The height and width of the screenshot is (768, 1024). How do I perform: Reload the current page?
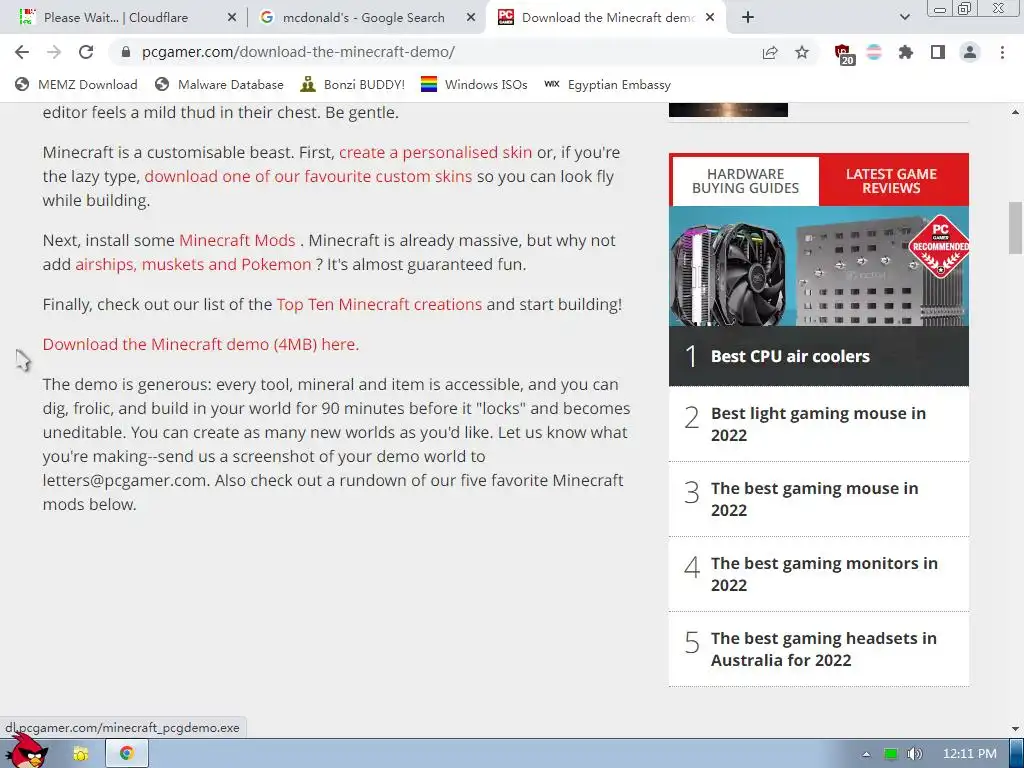point(86,52)
